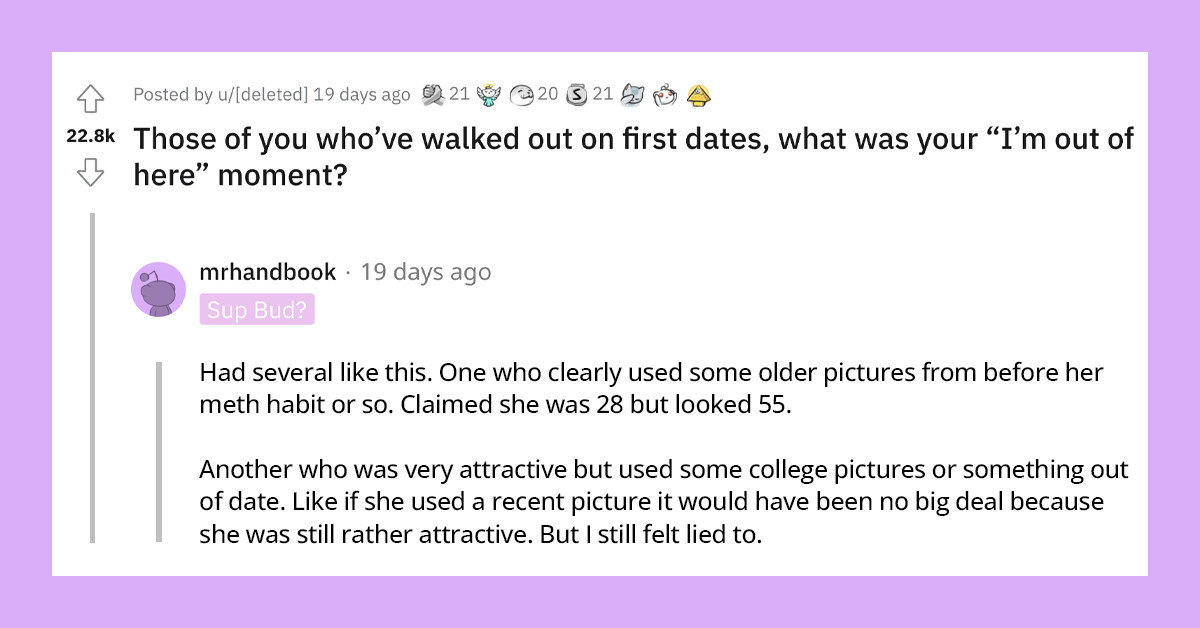
Task: Click the 'Sup Bud?' user flair
Action: coord(258,309)
